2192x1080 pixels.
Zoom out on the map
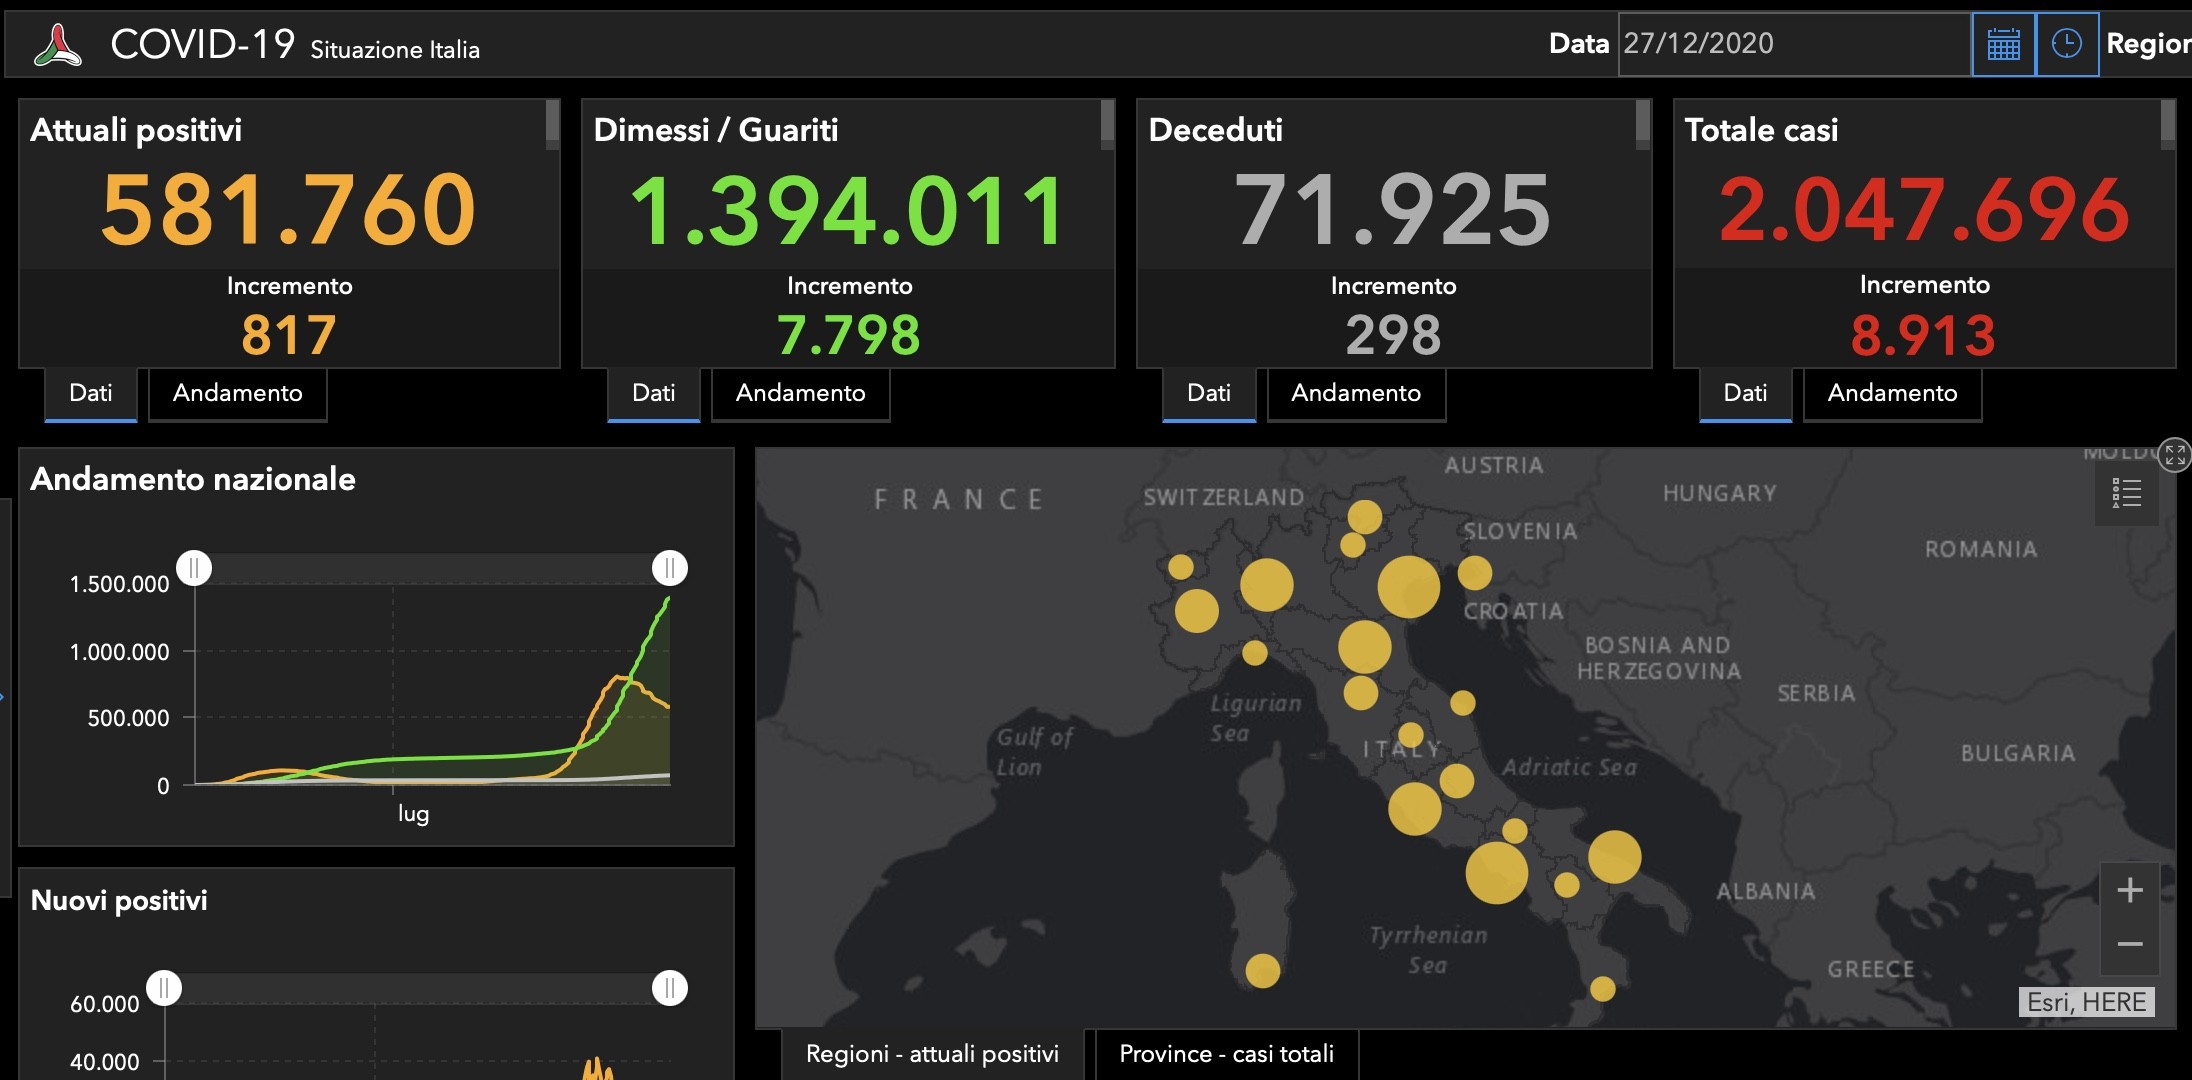point(2130,944)
